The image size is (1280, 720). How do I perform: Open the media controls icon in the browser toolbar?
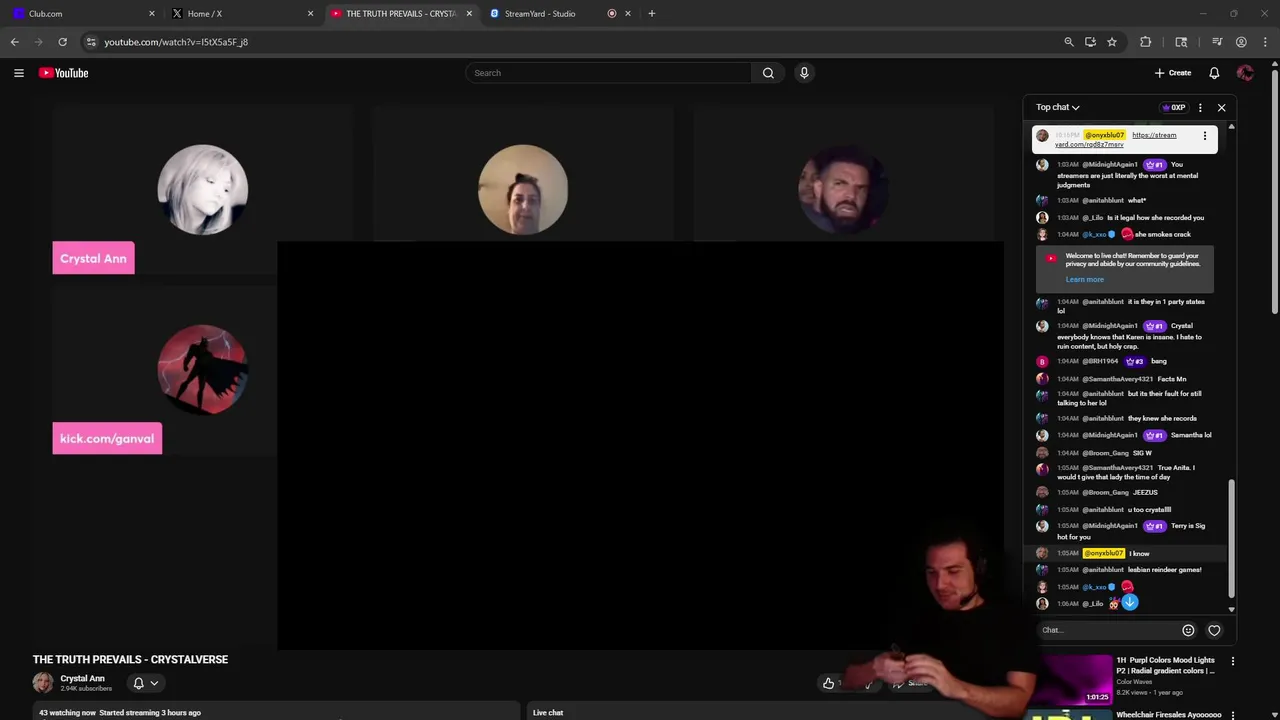click(x=1217, y=42)
